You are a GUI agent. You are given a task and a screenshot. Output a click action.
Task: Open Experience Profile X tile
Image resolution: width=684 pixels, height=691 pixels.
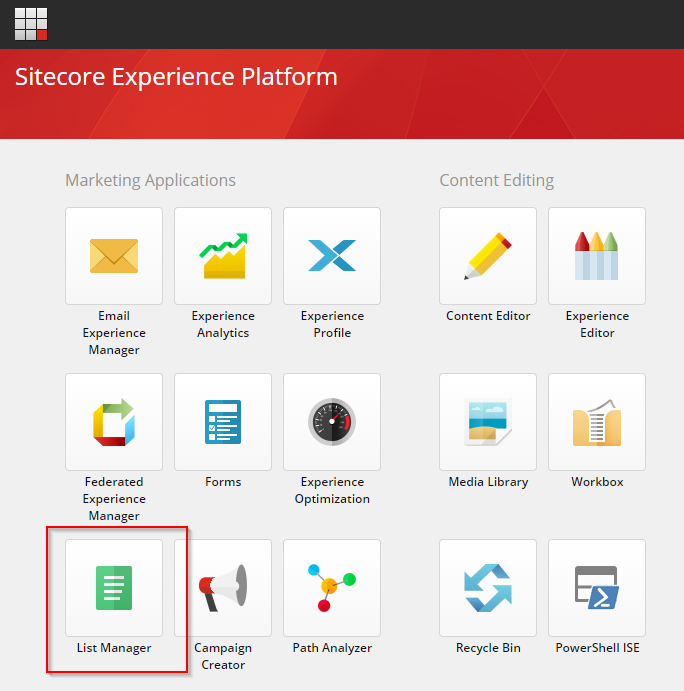[x=332, y=256]
